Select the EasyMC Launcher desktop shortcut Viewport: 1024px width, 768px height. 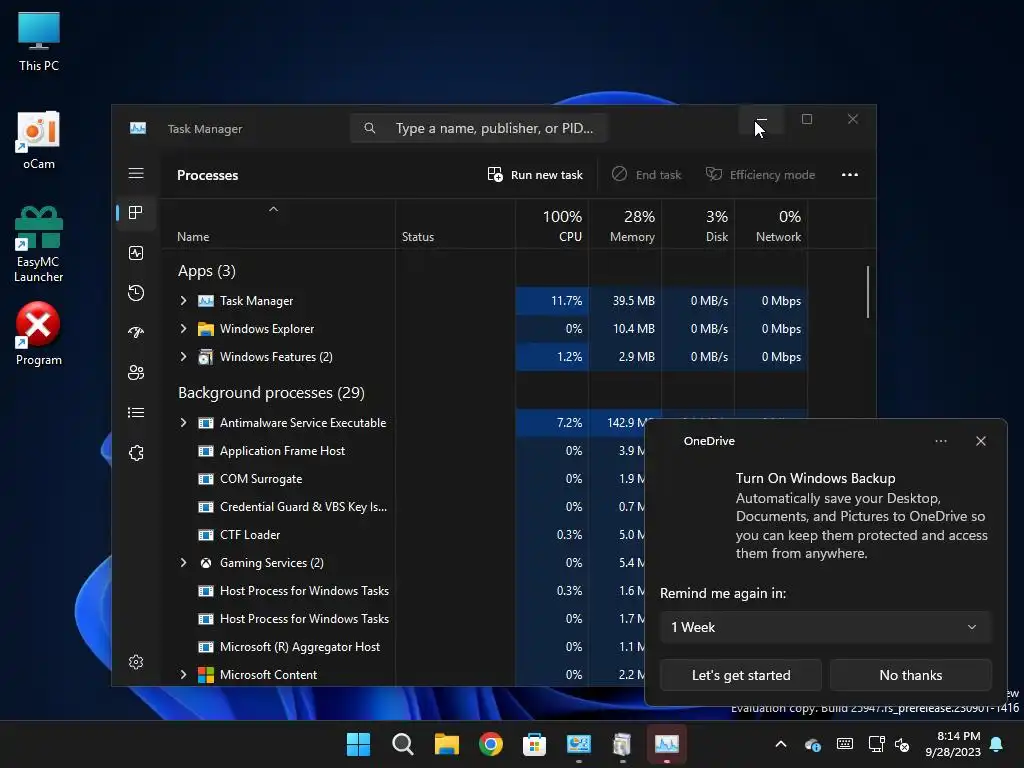tap(39, 244)
